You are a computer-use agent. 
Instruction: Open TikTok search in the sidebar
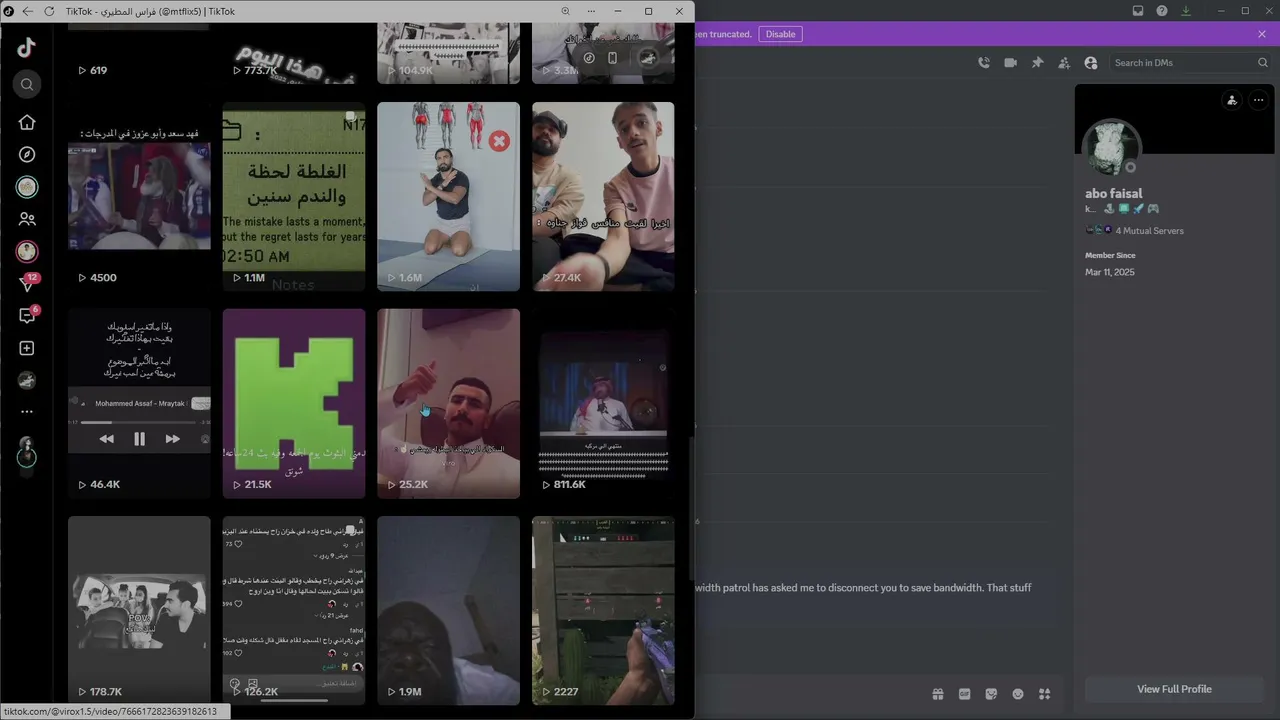(x=27, y=84)
